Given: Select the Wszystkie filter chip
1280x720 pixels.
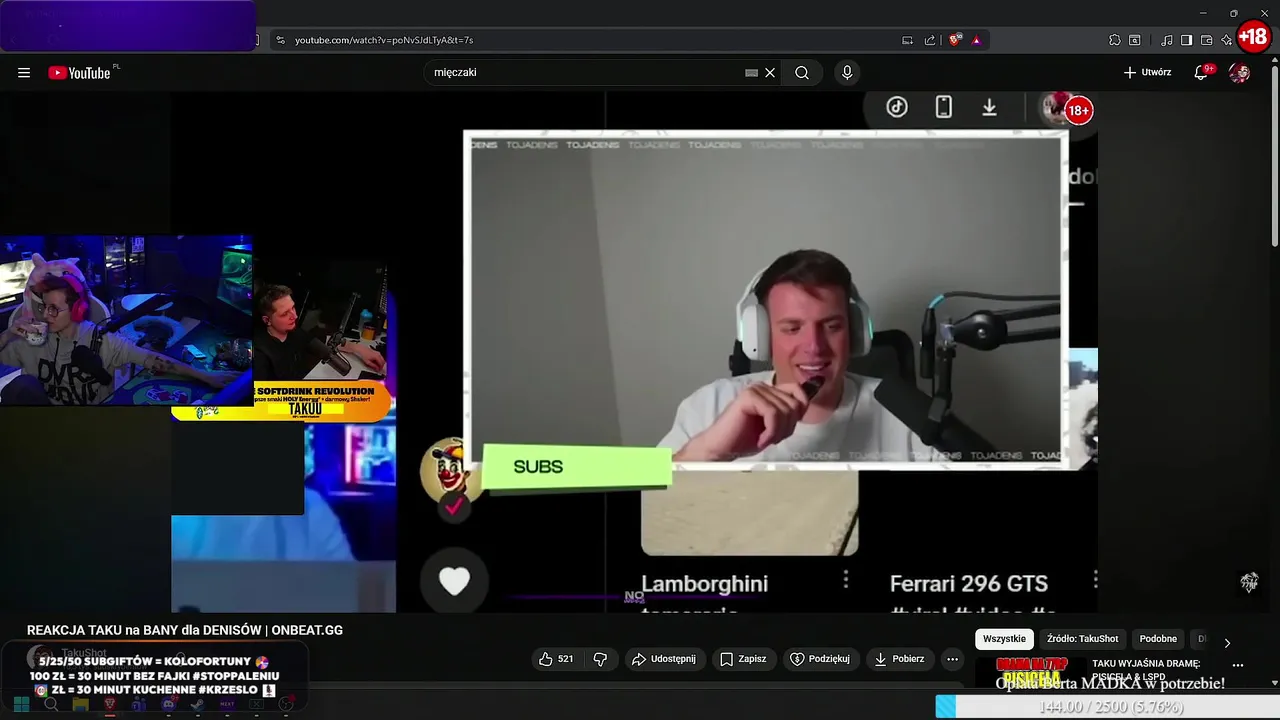Looking at the screenshot, I should tap(1004, 639).
